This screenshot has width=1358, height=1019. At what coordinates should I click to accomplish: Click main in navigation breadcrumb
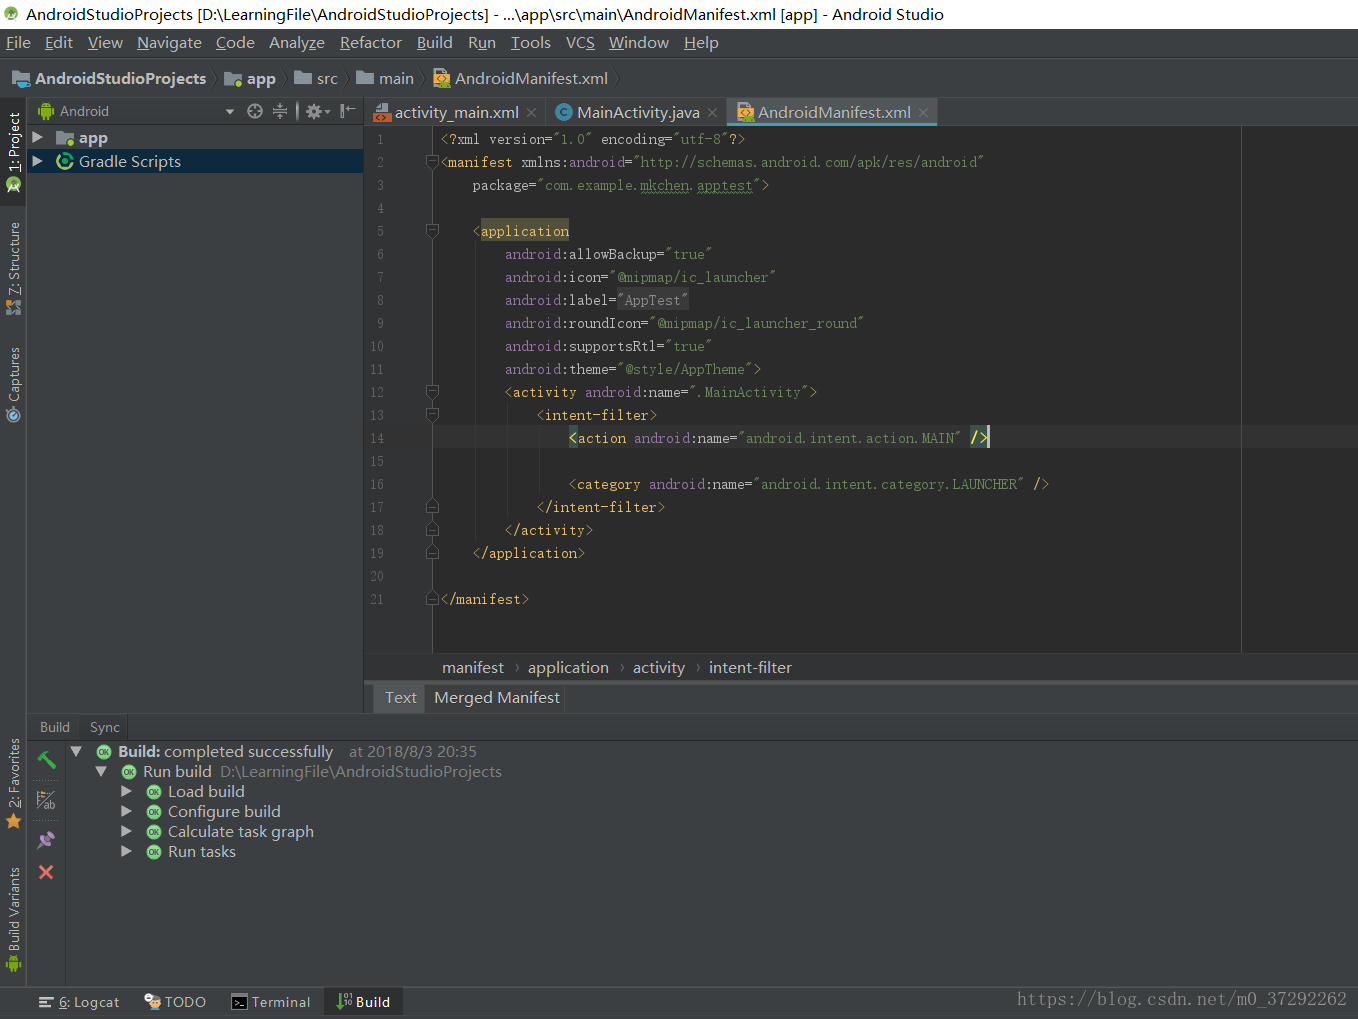click(385, 79)
